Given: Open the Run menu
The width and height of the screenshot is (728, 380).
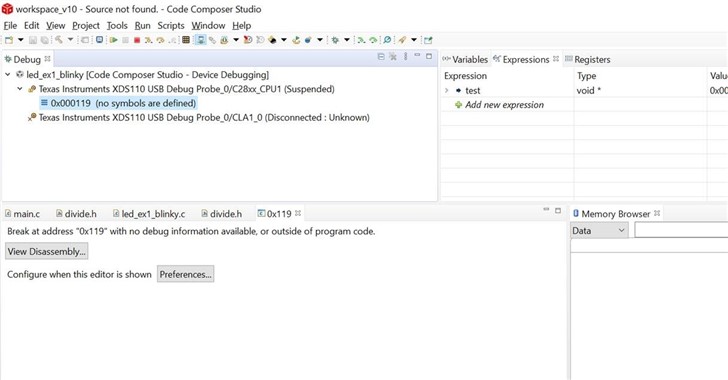Looking at the screenshot, I should (x=143, y=26).
